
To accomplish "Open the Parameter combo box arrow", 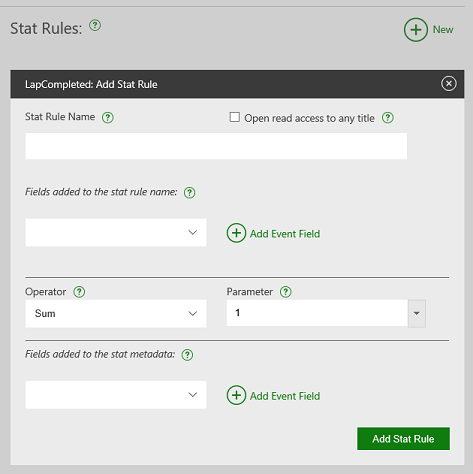I will (417, 313).
